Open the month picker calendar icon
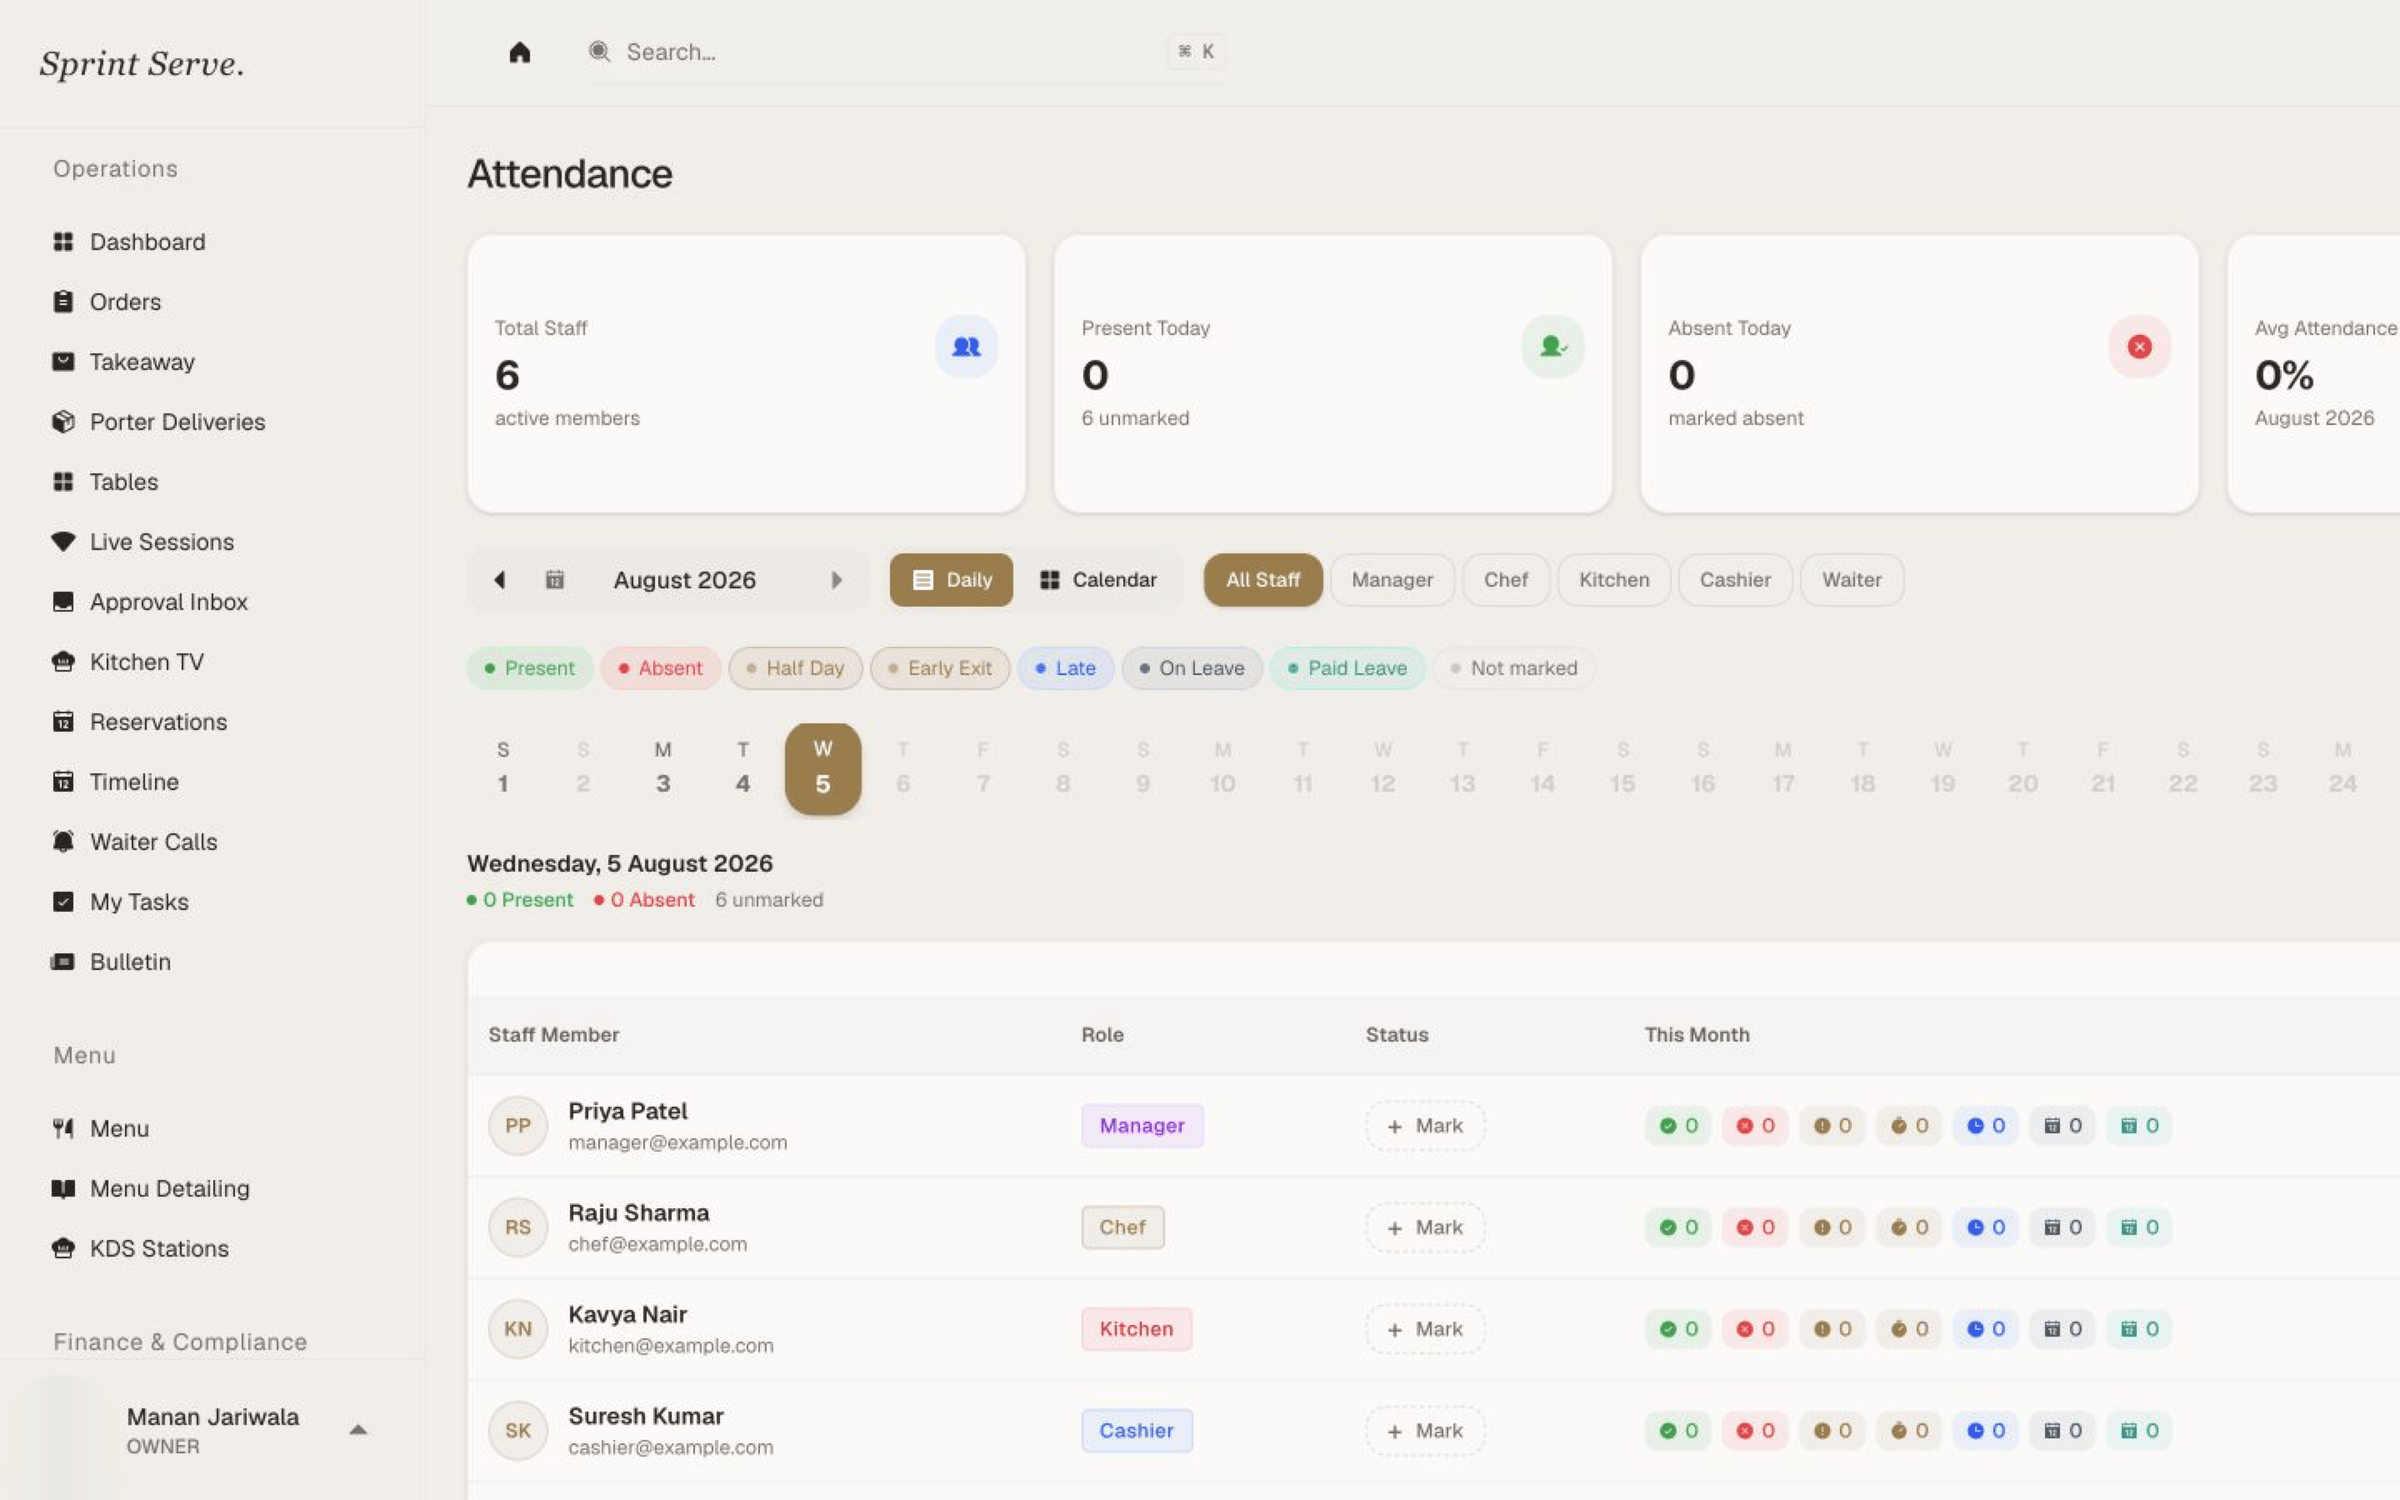2400x1500 pixels. pos(555,580)
